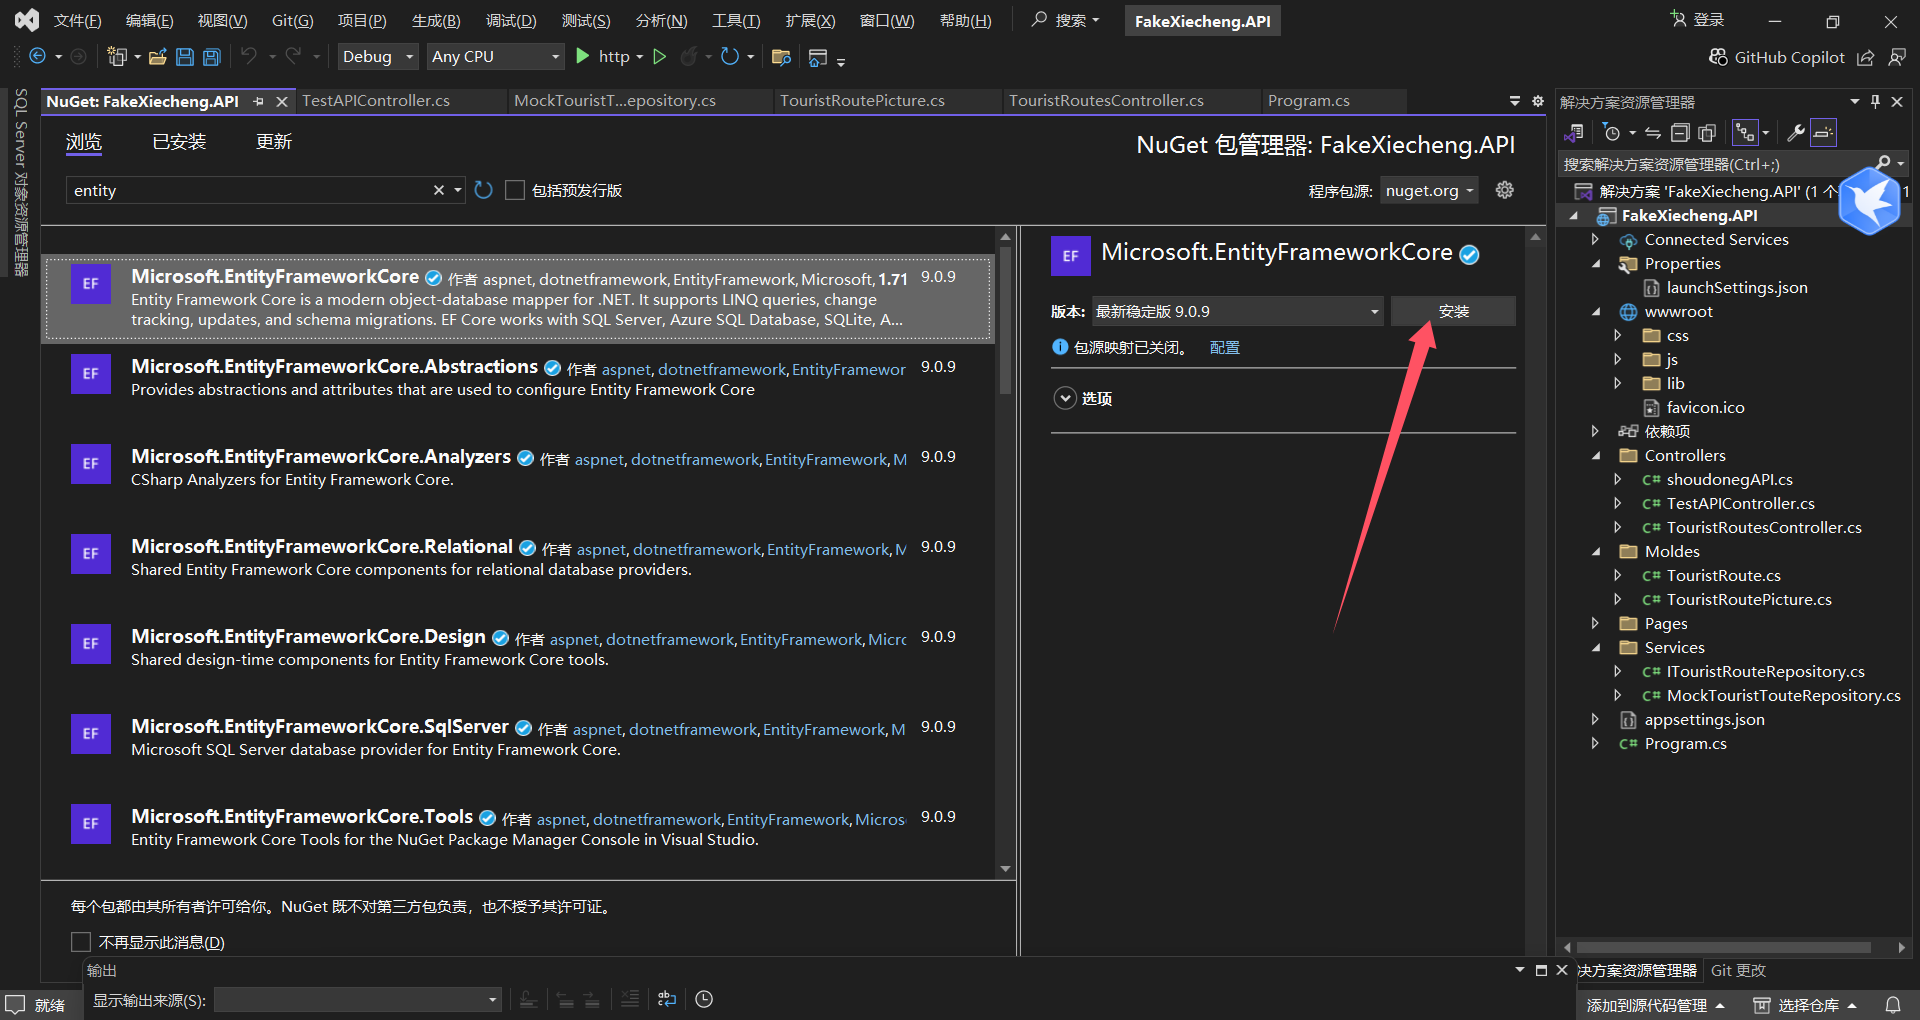Image resolution: width=1920 pixels, height=1020 pixels.
Task: Open the Debug (调试) menu
Action: [511, 21]
